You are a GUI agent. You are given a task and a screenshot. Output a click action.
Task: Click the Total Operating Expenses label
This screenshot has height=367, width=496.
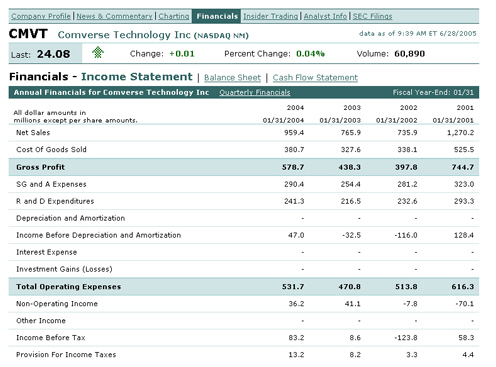click(x=69, y=287)
